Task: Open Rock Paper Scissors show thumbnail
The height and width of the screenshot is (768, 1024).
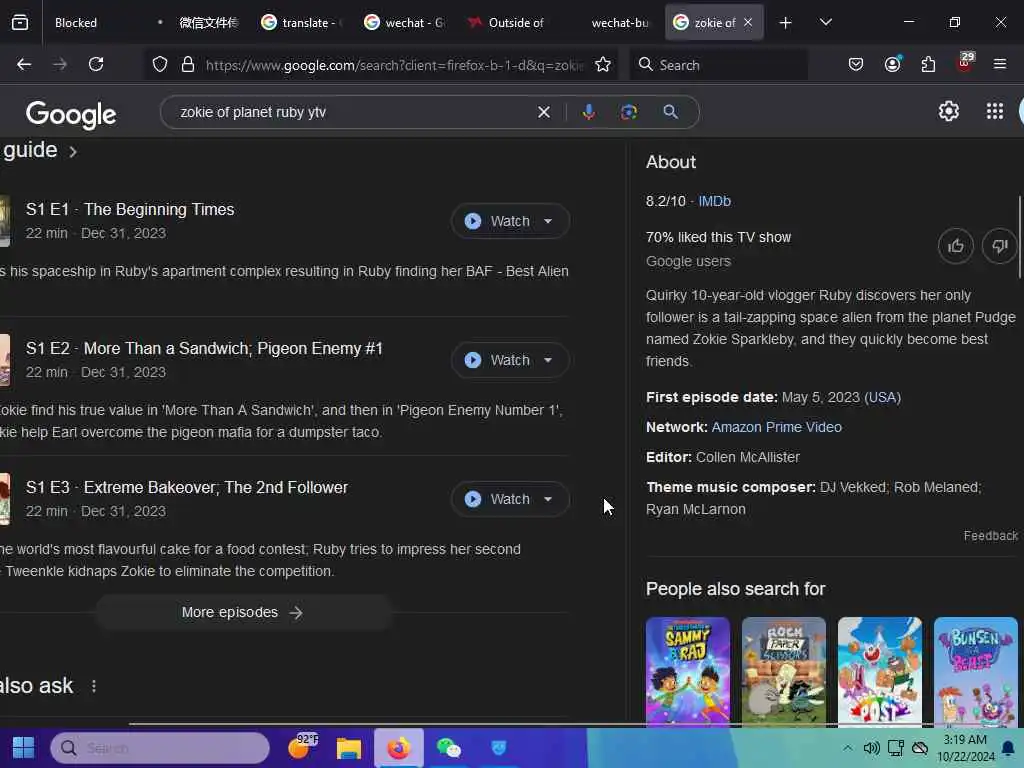Action: tap(784, 671)
